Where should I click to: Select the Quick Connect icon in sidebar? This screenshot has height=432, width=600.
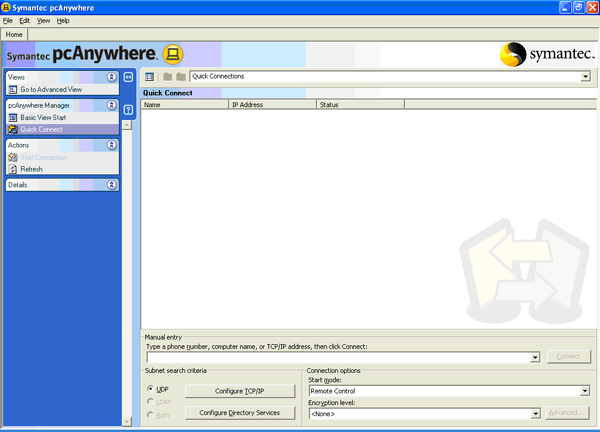(13, 129)
